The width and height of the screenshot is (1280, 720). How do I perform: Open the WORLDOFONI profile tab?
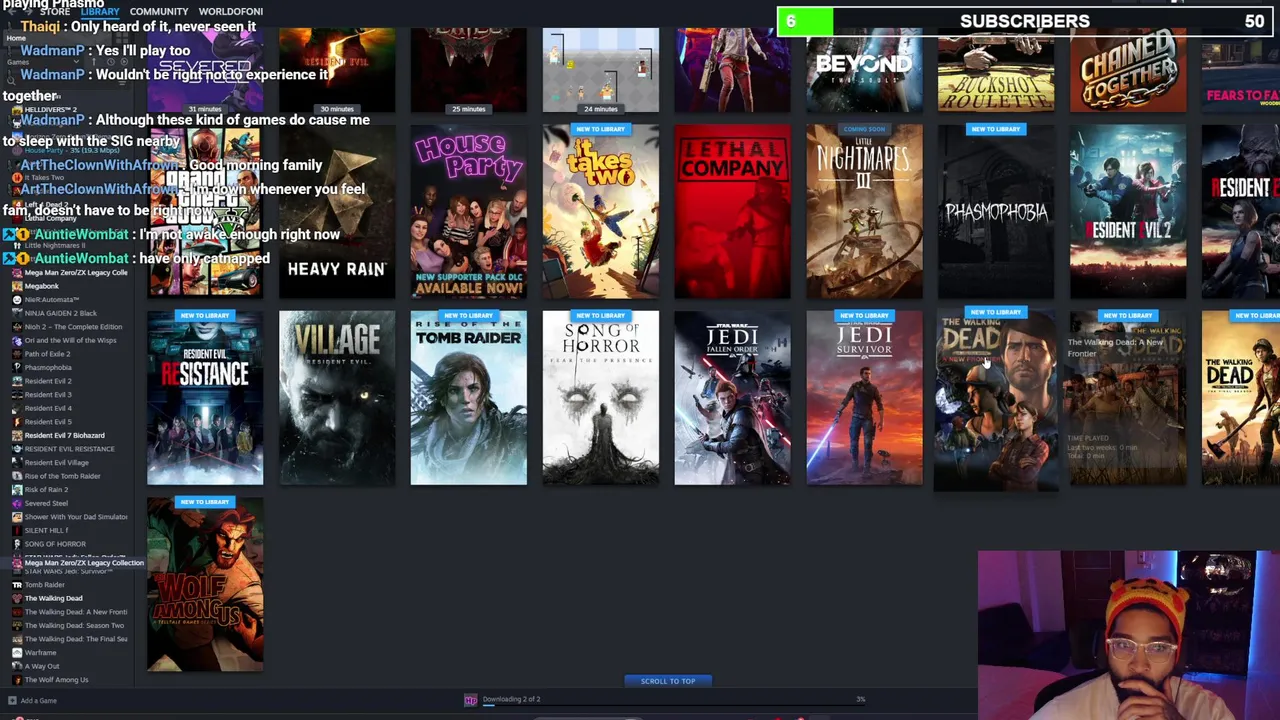coord(231,11)
